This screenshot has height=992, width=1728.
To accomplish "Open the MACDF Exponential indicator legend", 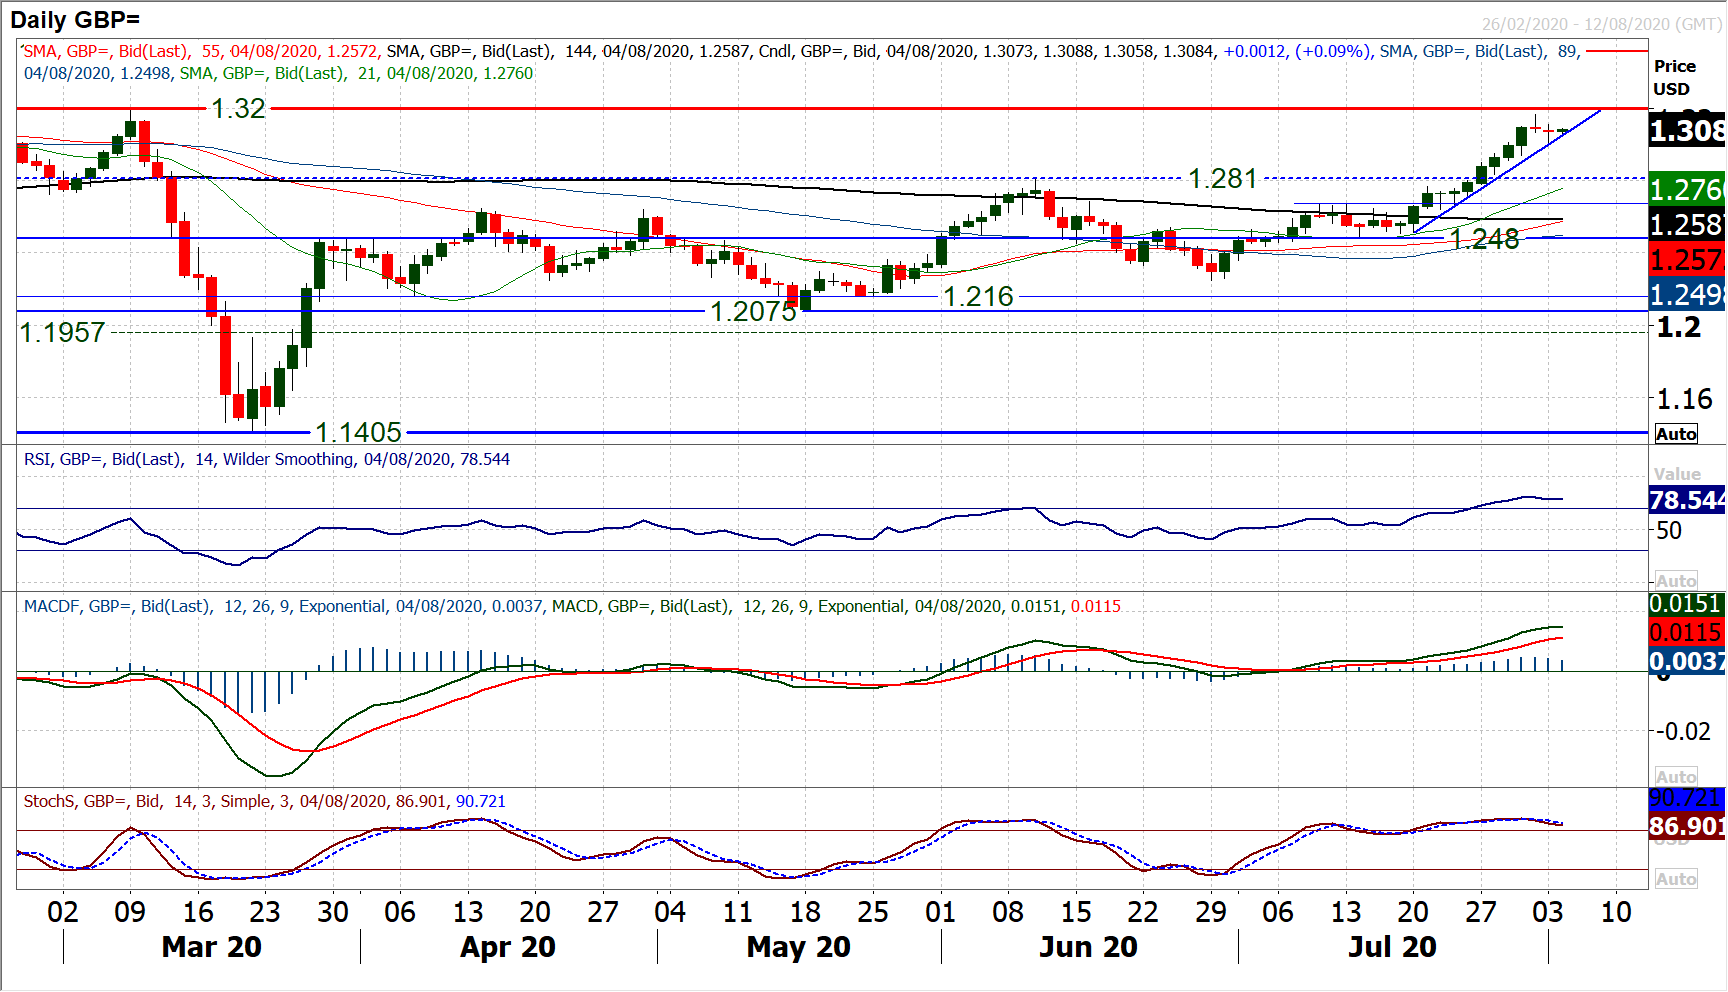I will pyautogui.click(x=572, y=606).
